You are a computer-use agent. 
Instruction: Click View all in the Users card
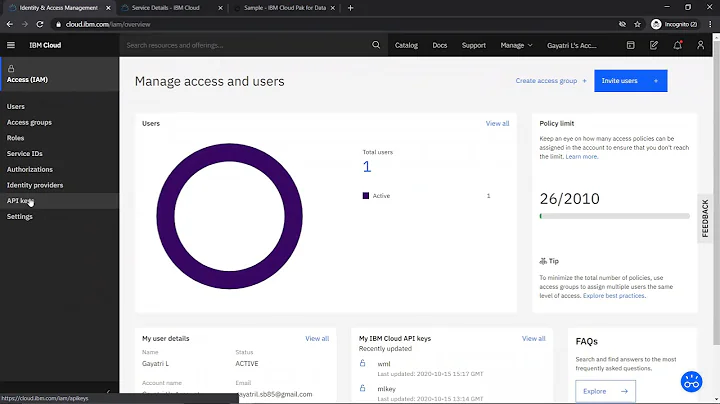pos(497,123)
